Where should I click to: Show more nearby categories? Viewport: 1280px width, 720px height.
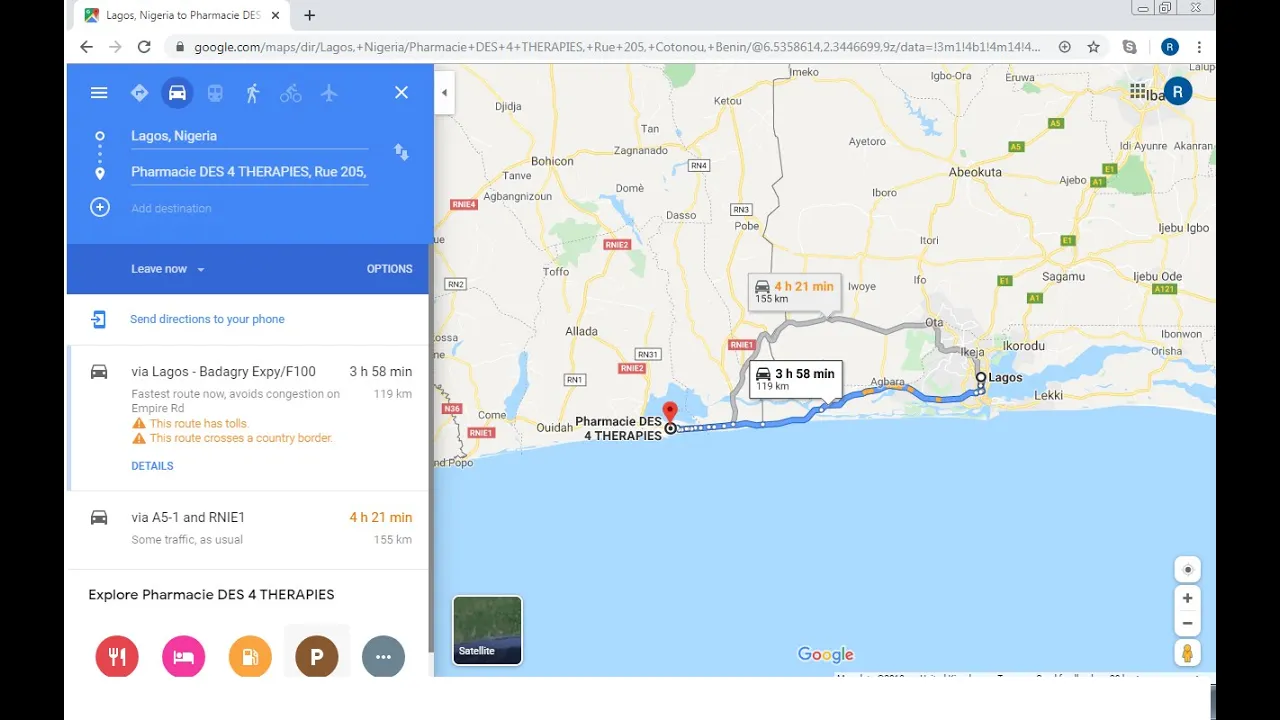383,657
